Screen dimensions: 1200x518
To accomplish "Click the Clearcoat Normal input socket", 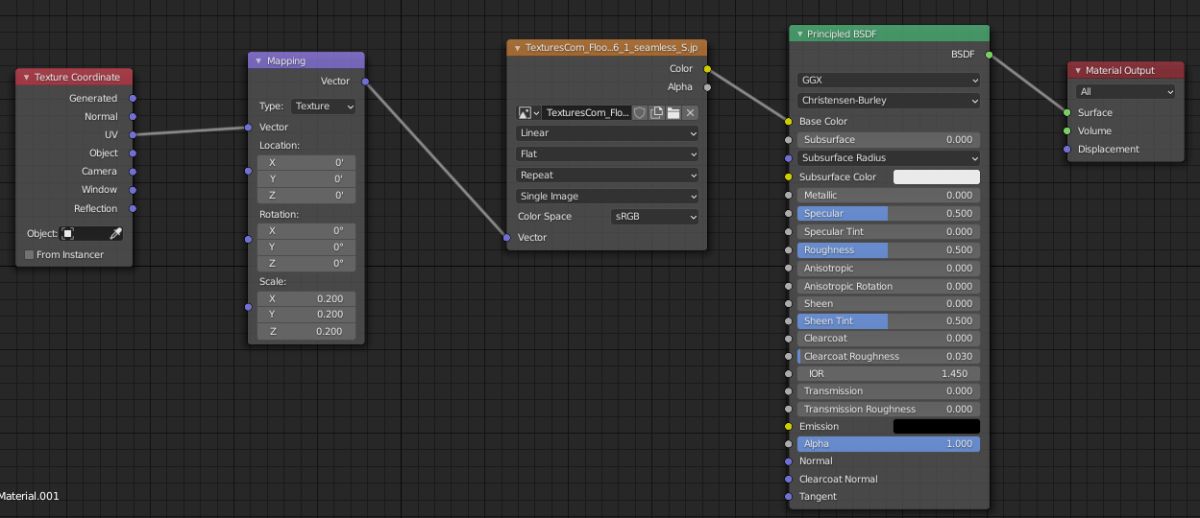I will point(789,478).
